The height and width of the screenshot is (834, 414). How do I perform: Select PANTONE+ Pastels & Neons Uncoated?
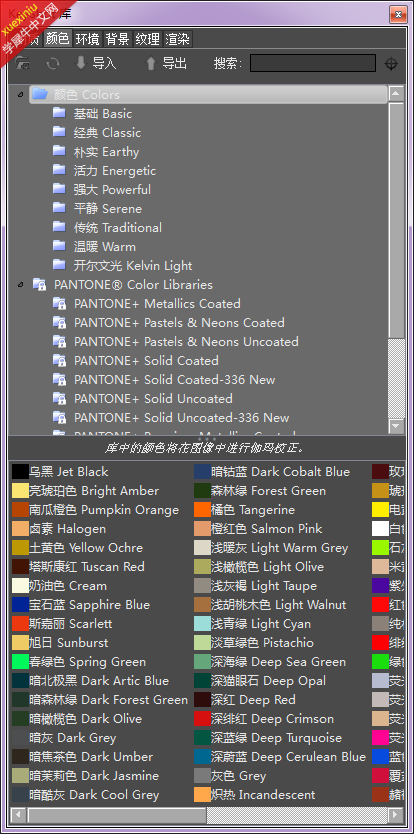tap(175, 342)
